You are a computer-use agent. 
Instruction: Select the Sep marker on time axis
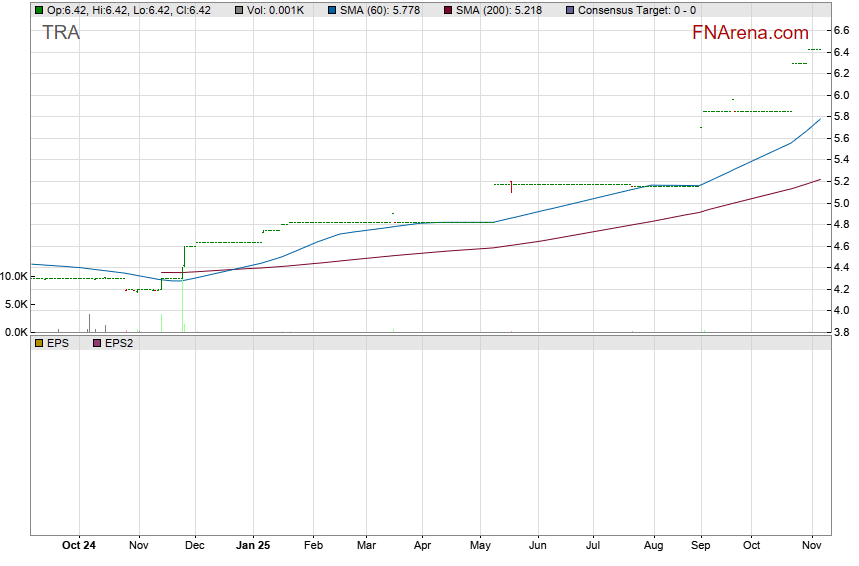tap(701, 545)
